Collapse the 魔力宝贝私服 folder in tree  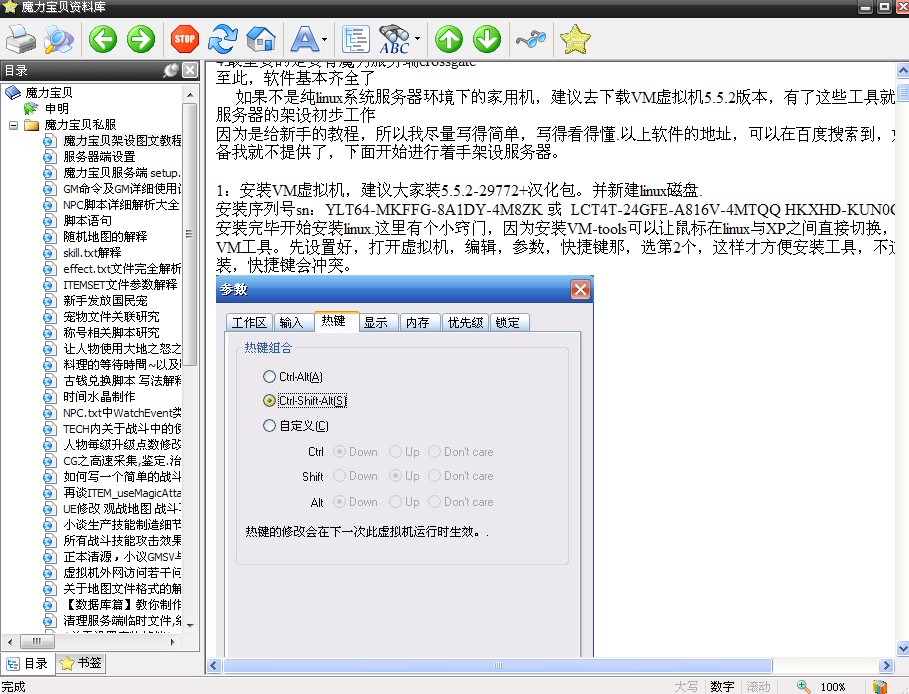pyautogui.click(x=14, y=125)
